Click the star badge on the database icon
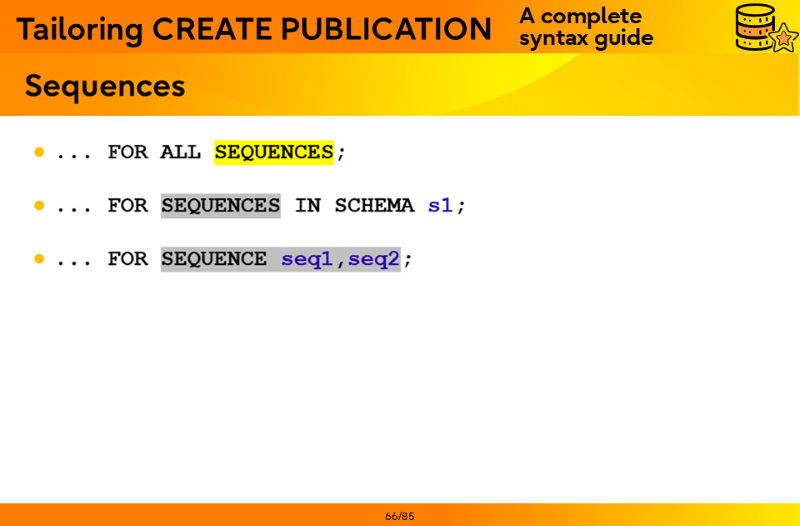800x526 pixels. tap(783, 39)
